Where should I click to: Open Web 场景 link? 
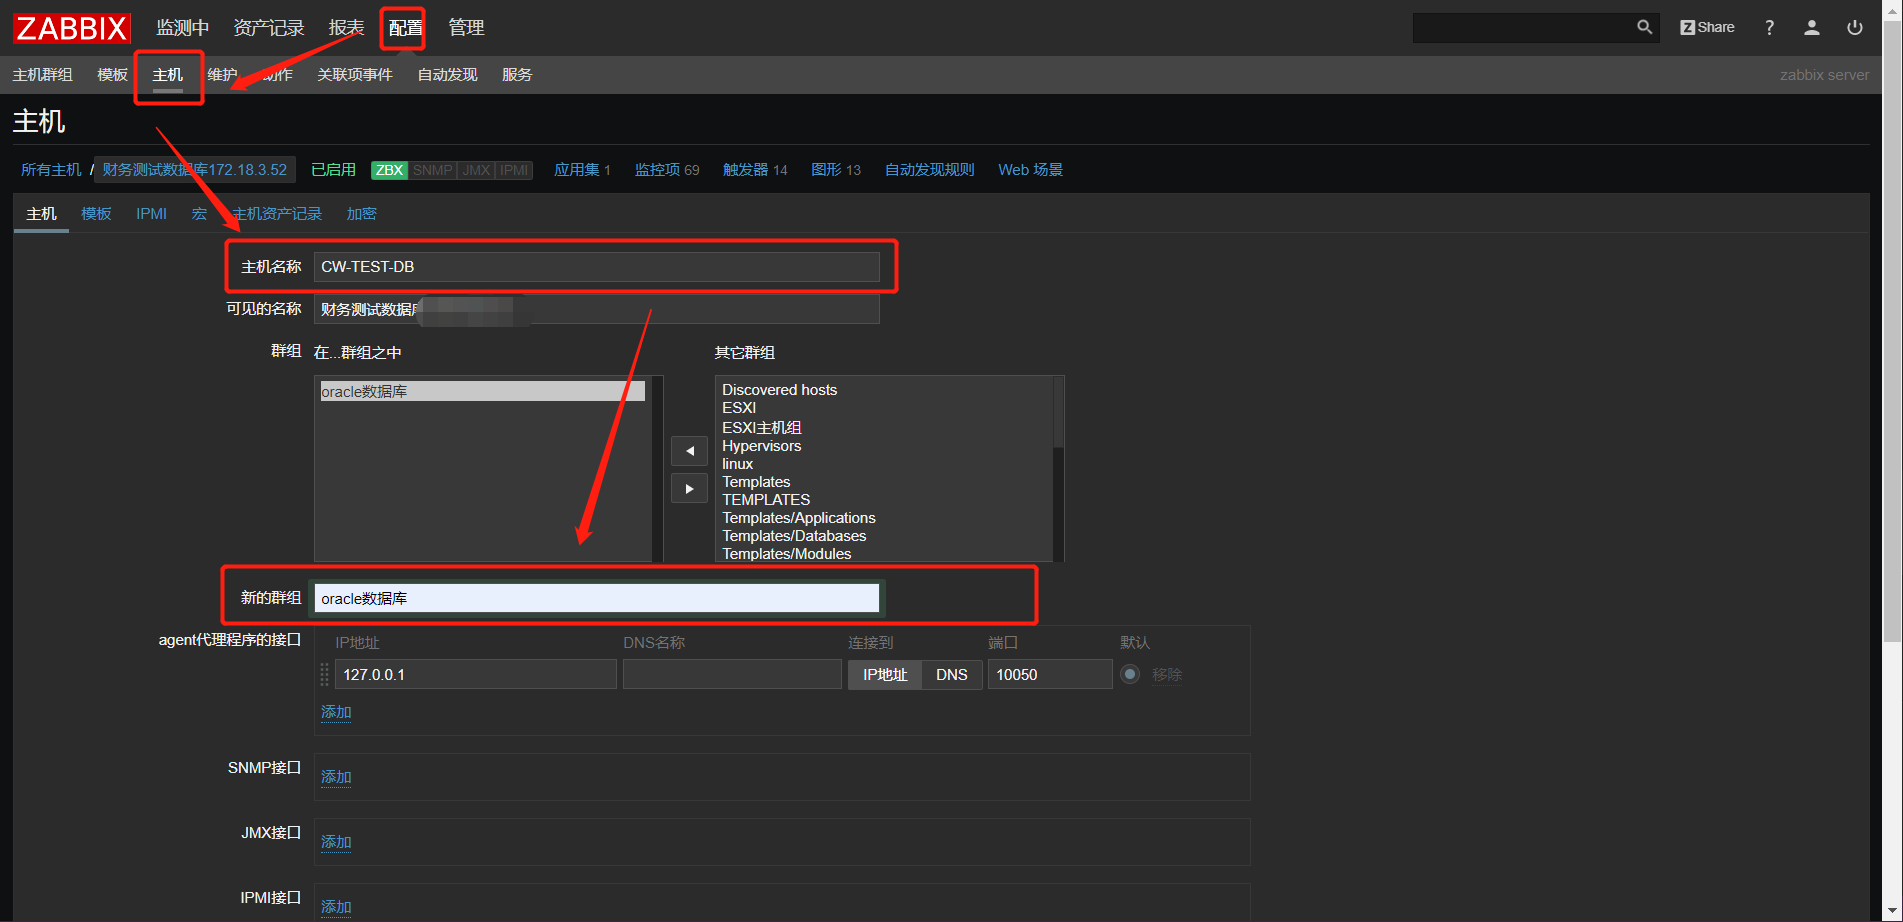coord(1030,170)
